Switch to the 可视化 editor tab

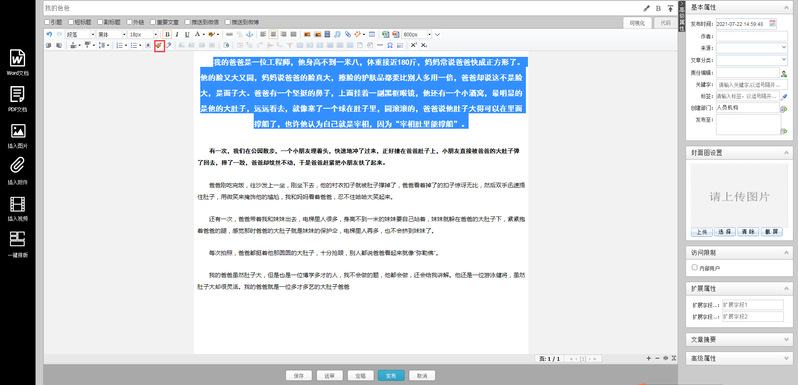tap(637, 23)
